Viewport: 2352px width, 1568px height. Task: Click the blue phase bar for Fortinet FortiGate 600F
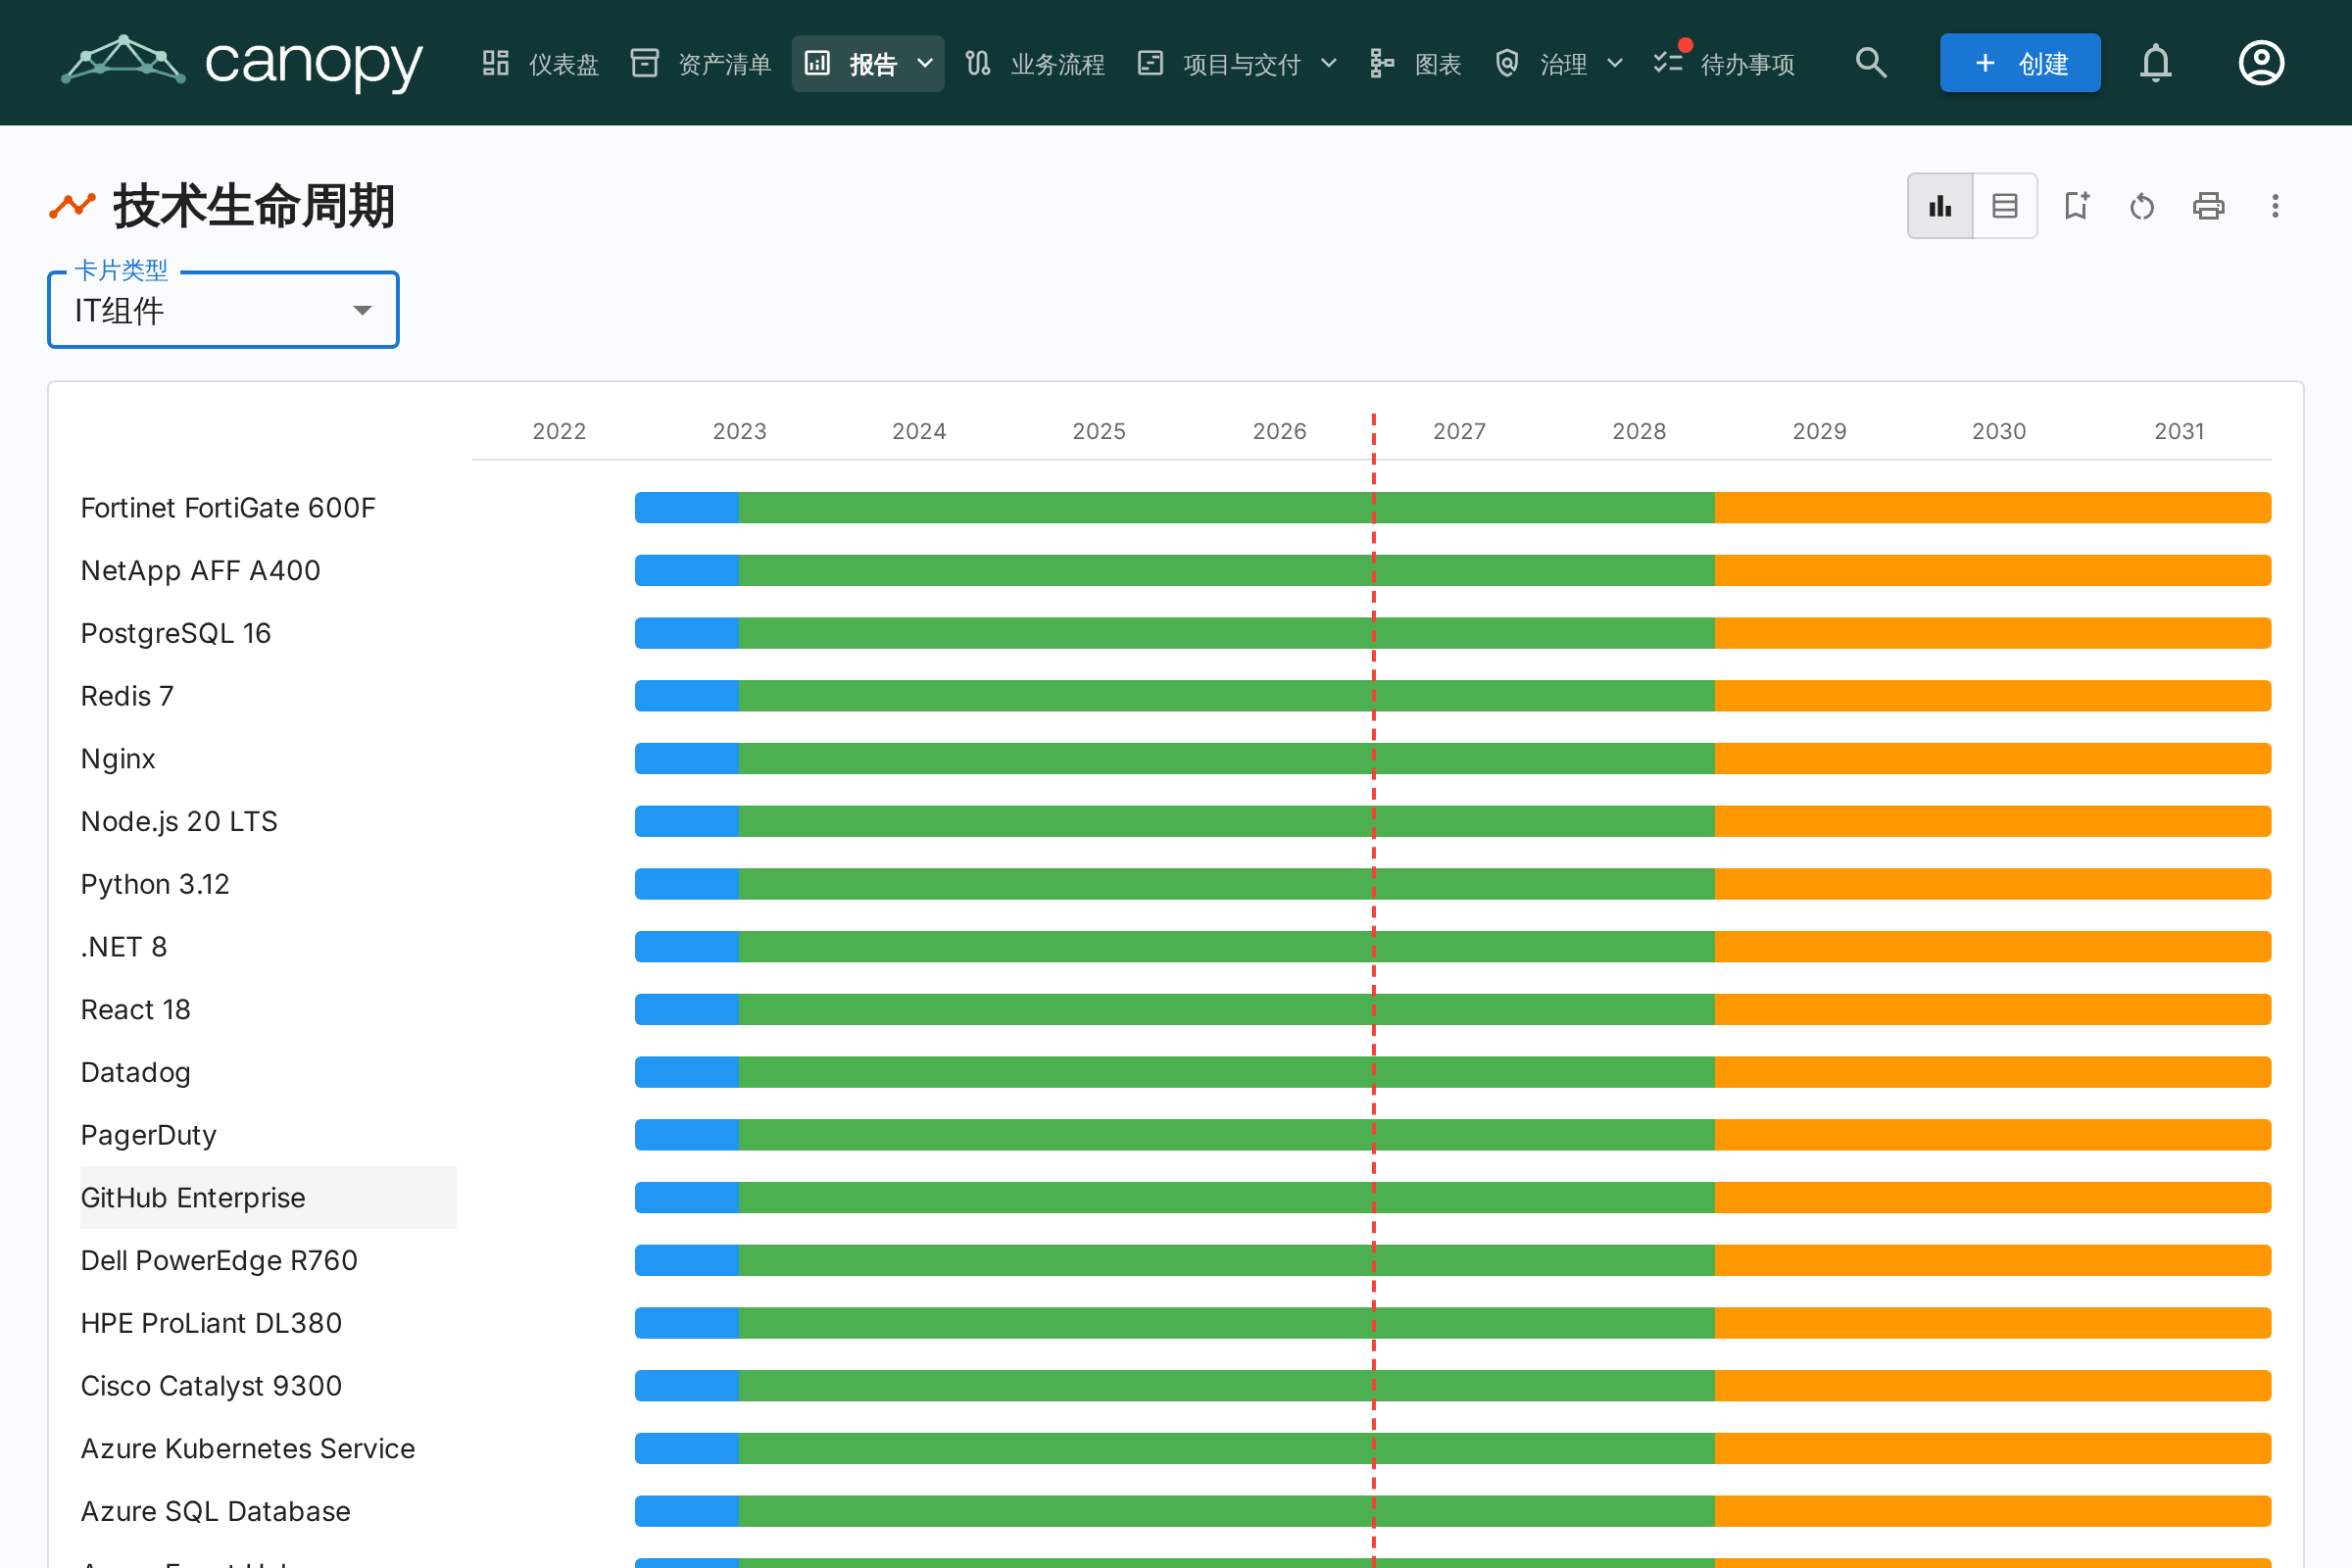point(687,508)
